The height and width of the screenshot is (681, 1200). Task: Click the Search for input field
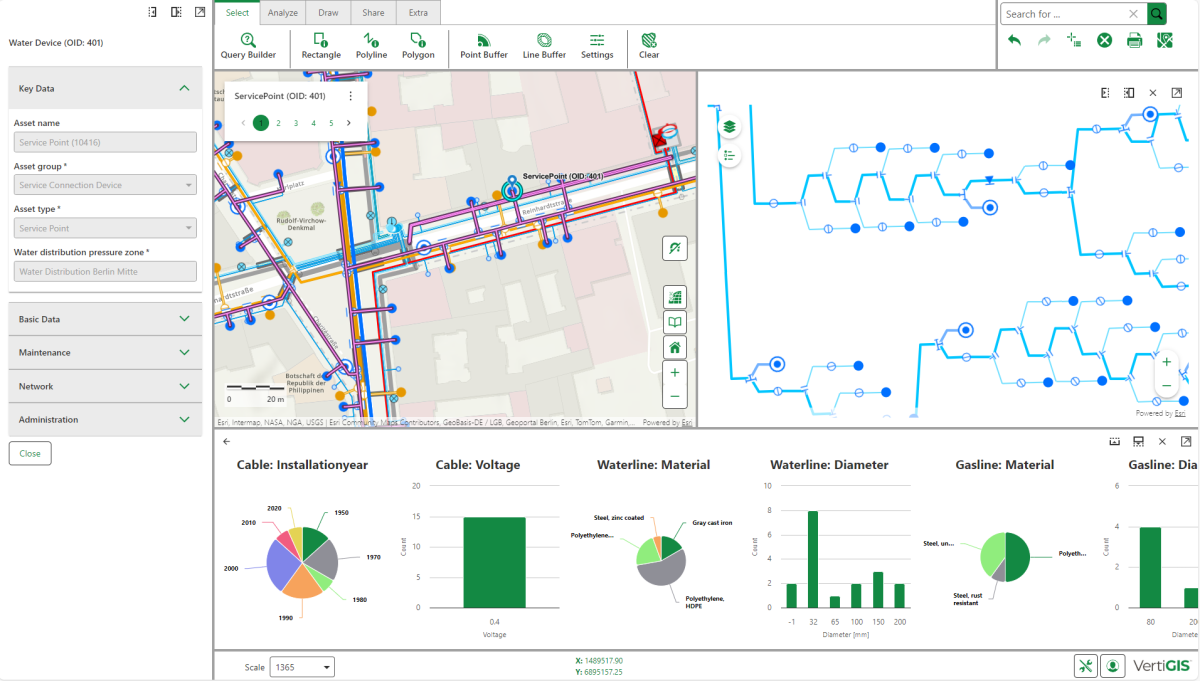(x=1064, y=14)
